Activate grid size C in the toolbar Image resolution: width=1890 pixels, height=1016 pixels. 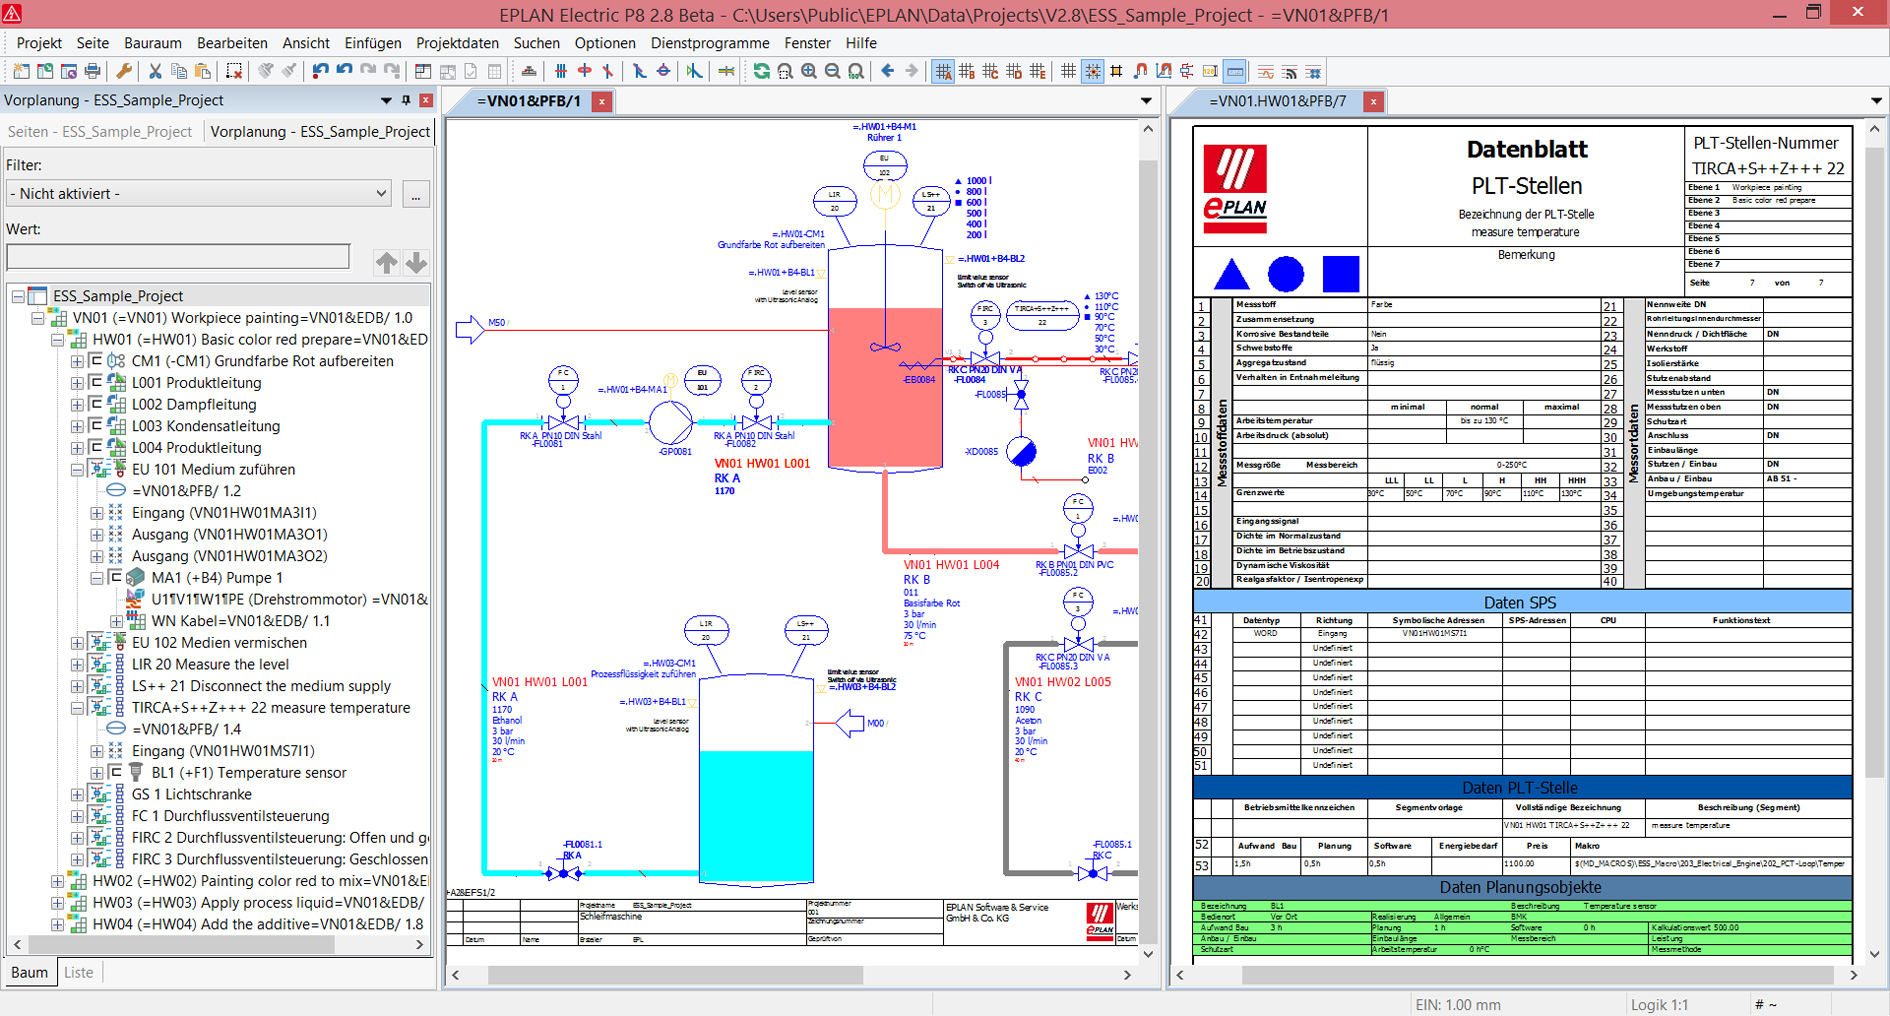pyautogui.click(x=992, y=71)
